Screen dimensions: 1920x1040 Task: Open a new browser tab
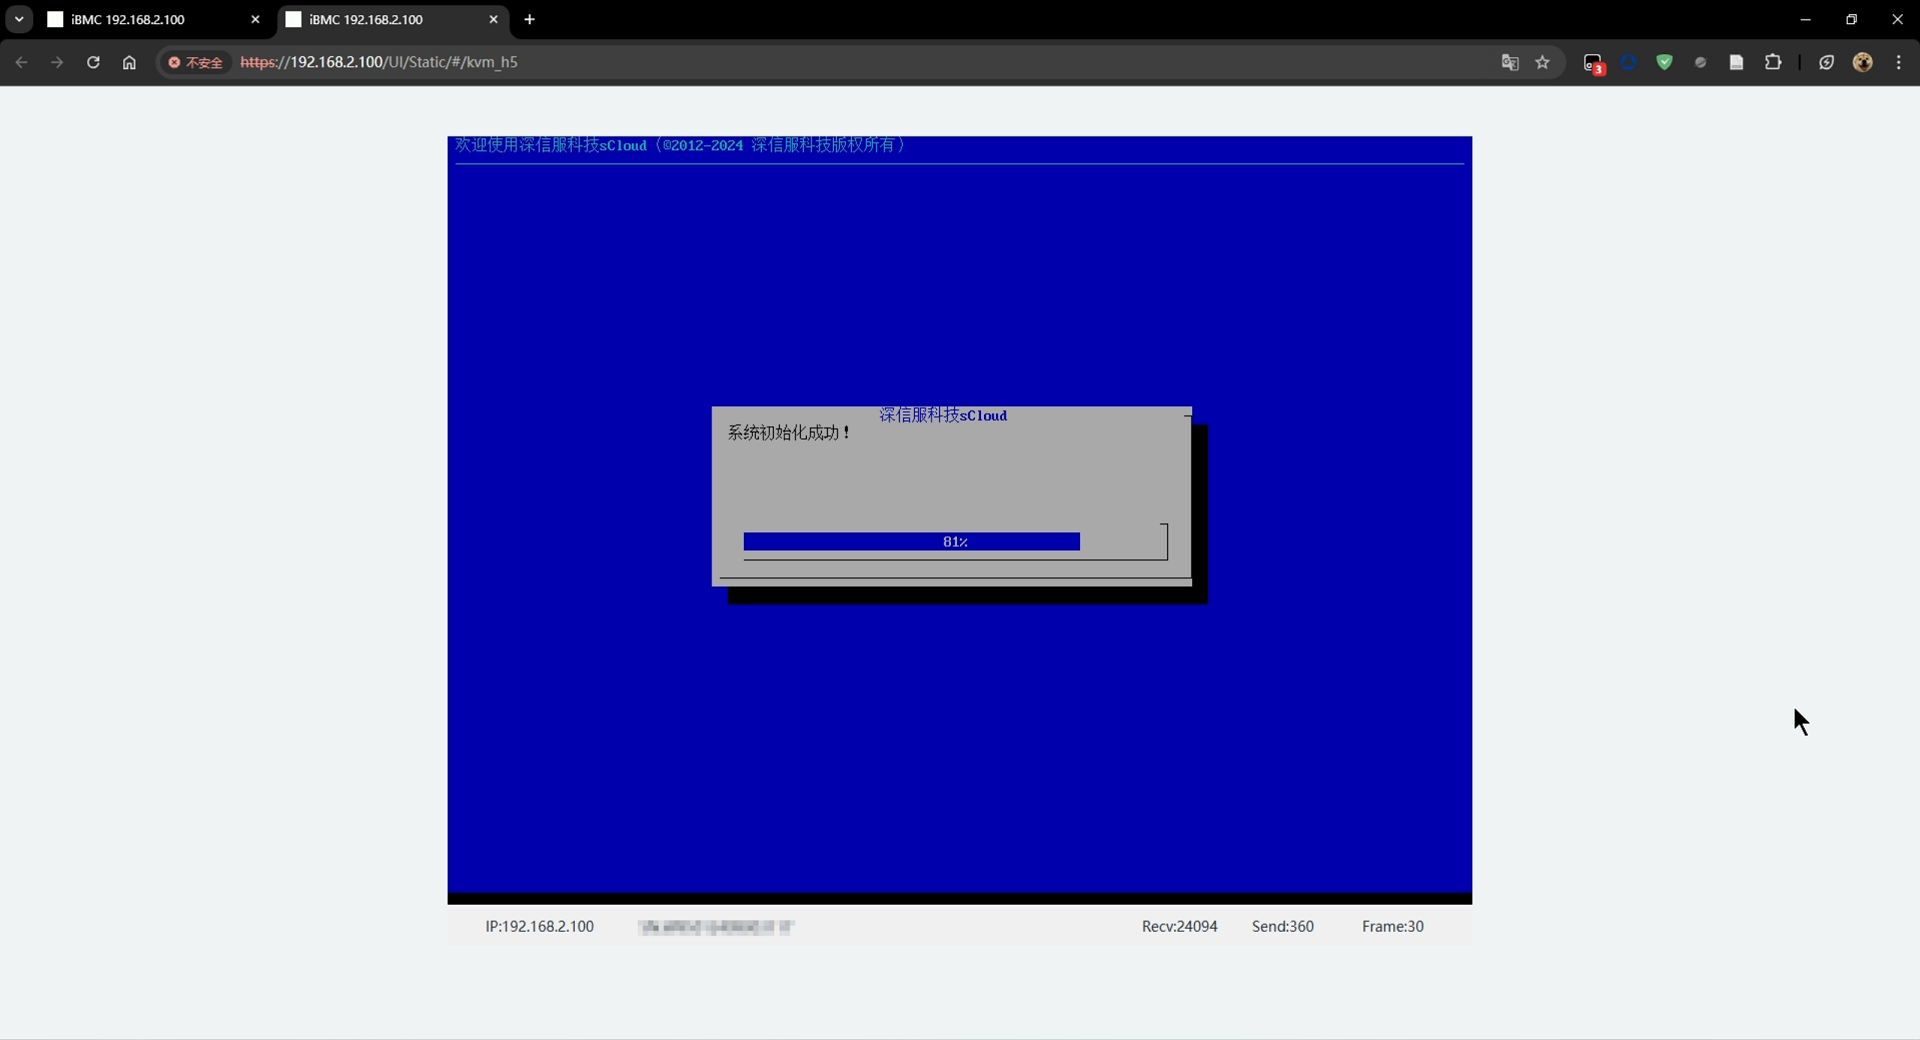529,19
